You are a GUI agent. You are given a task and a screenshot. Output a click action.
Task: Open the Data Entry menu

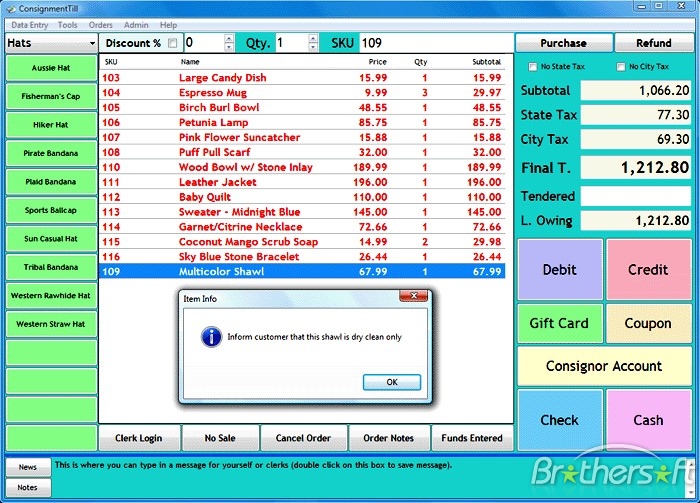[29, 25]
